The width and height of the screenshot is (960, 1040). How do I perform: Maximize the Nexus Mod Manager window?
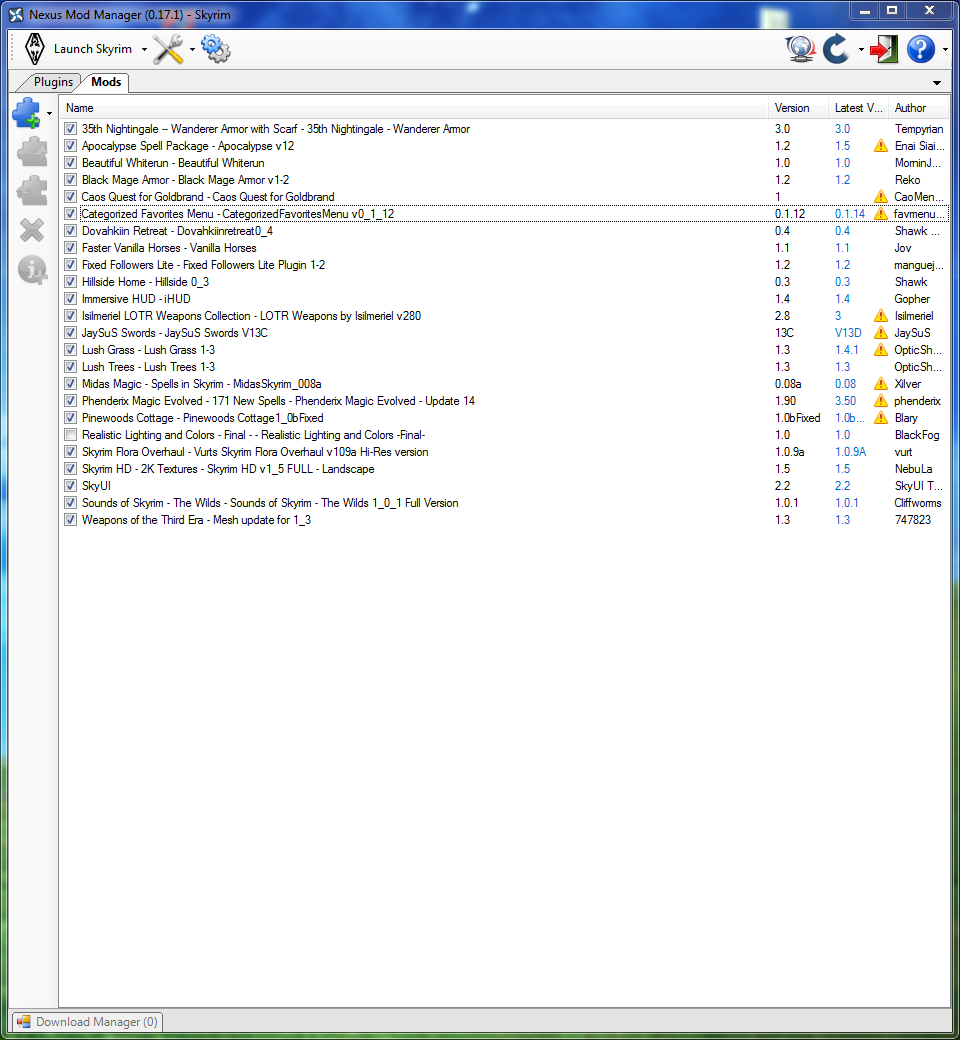pyautogui.click(x=892, y=11)
